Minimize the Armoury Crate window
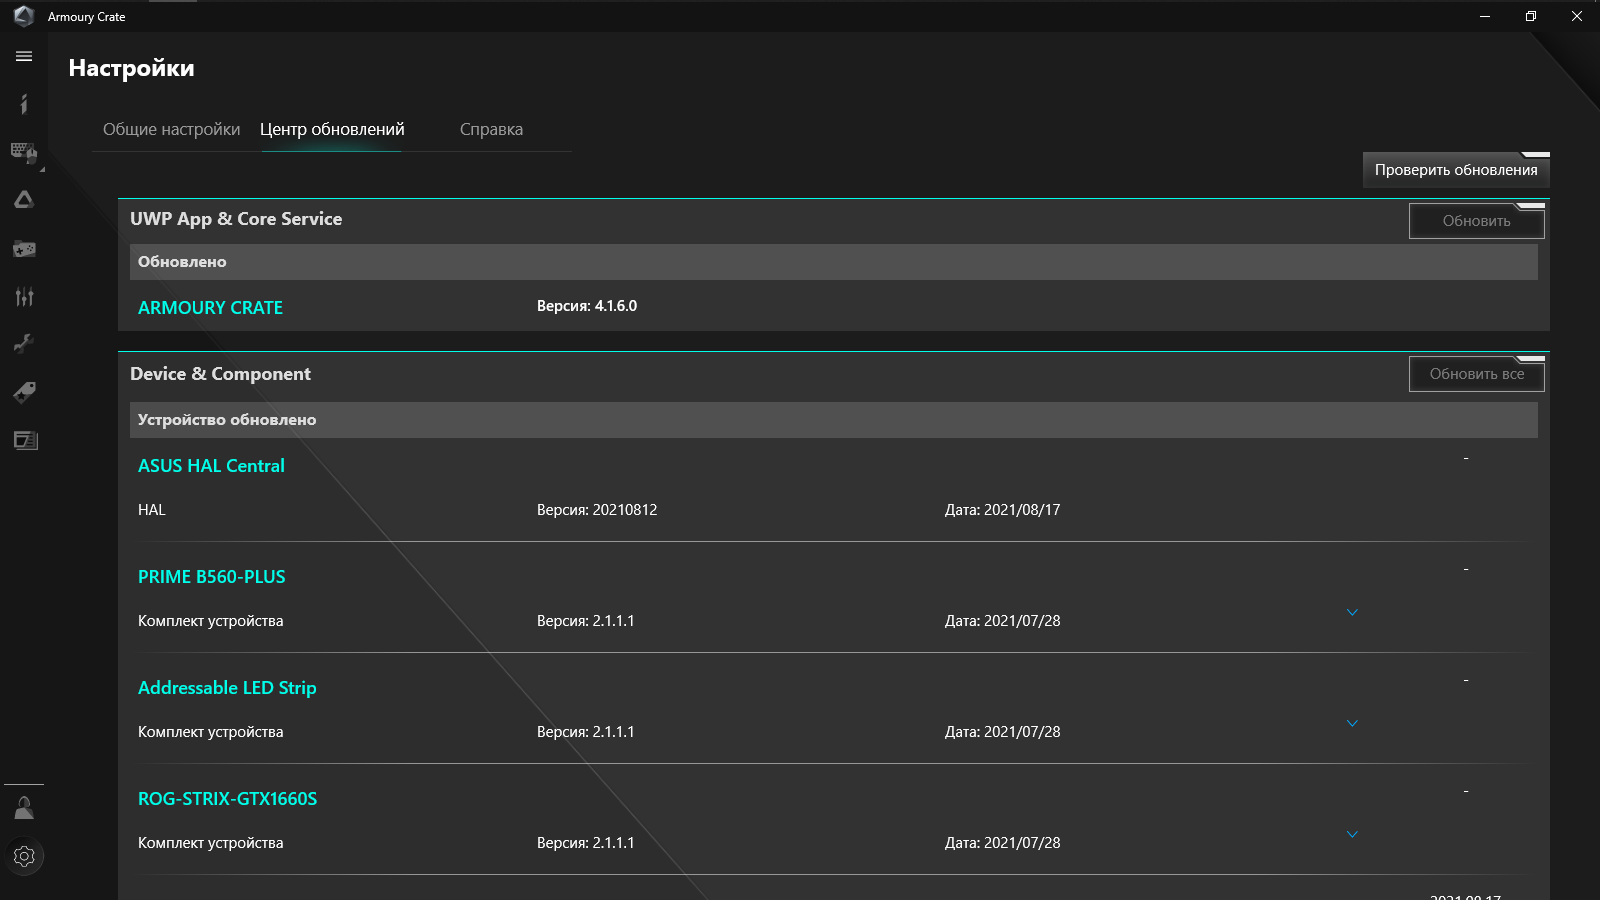Viewport: 1600px width, 900px height. click(x=1485, y=16)
